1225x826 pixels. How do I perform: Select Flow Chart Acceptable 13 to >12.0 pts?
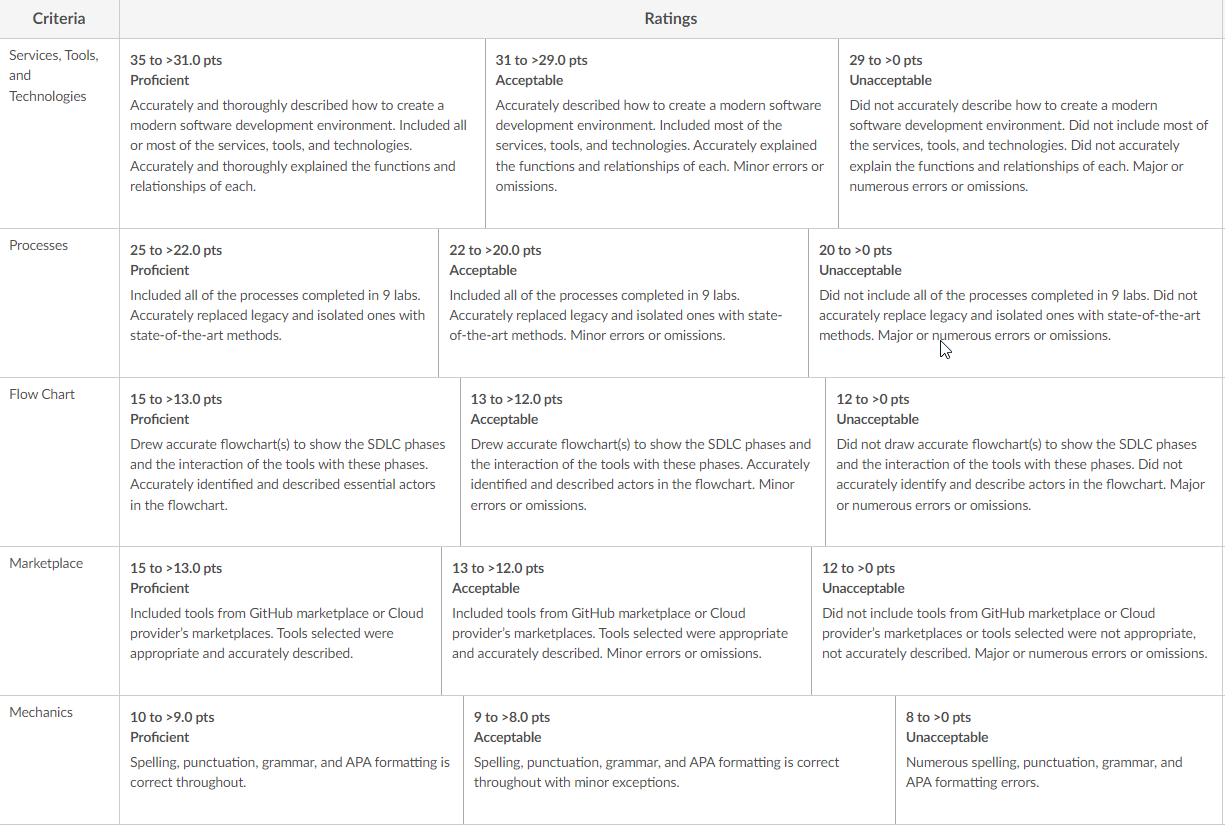[x=643, y=462]
